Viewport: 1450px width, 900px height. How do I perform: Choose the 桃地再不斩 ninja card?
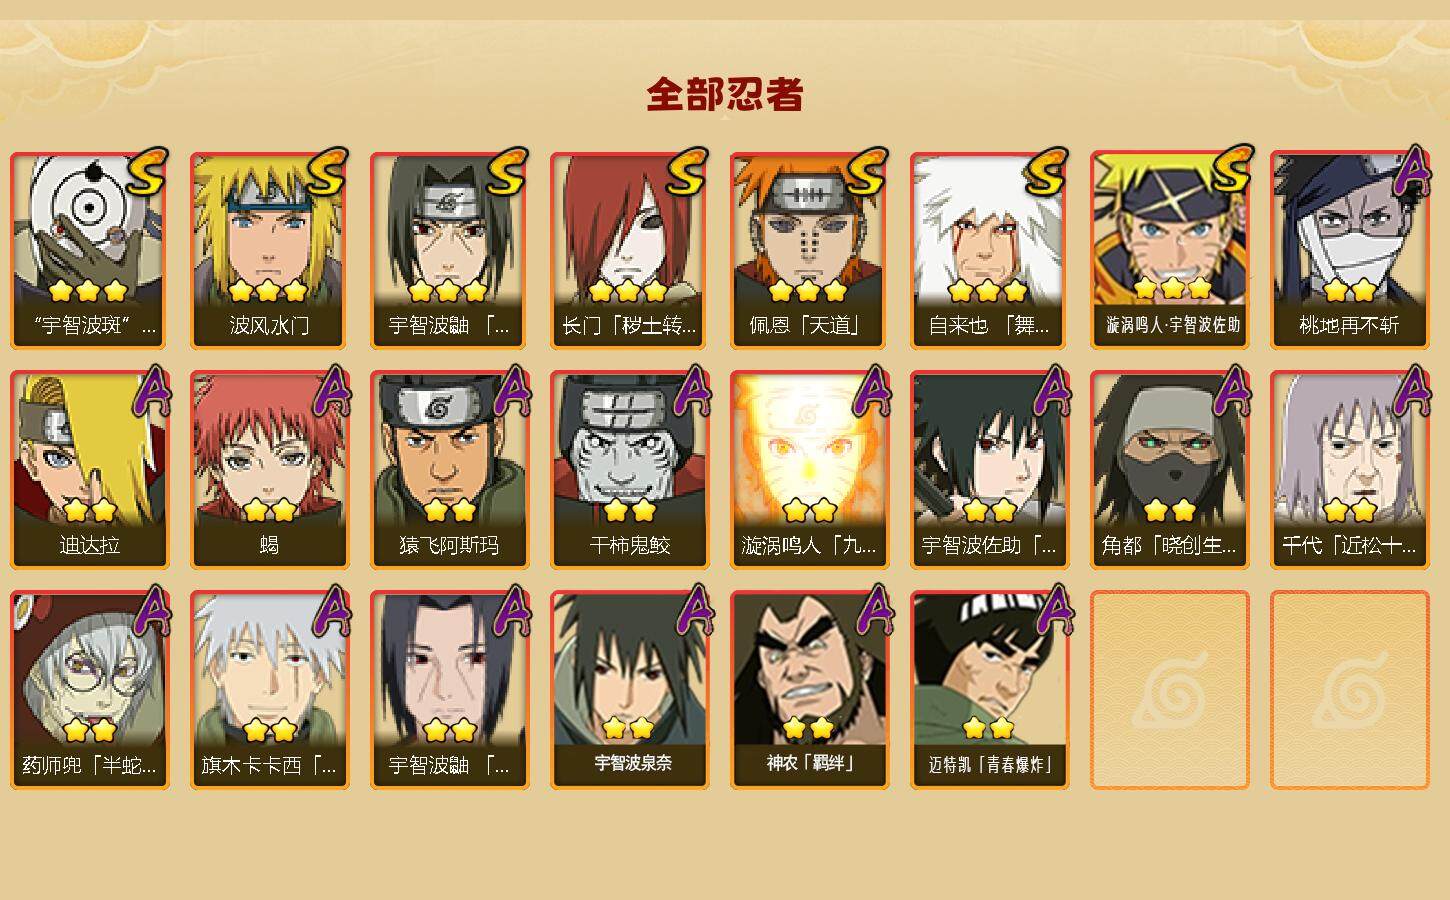1350,250
